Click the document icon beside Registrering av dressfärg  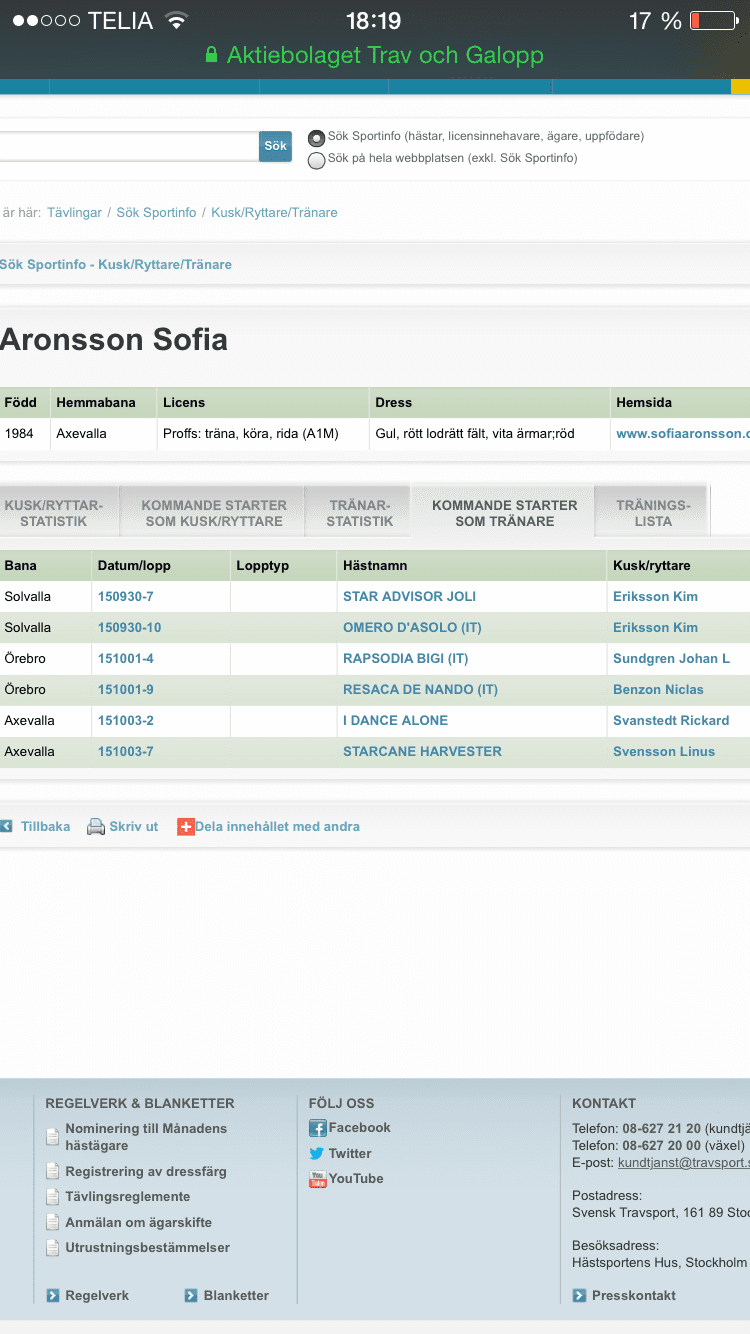pyautogui.click(x=53, y=1172)
